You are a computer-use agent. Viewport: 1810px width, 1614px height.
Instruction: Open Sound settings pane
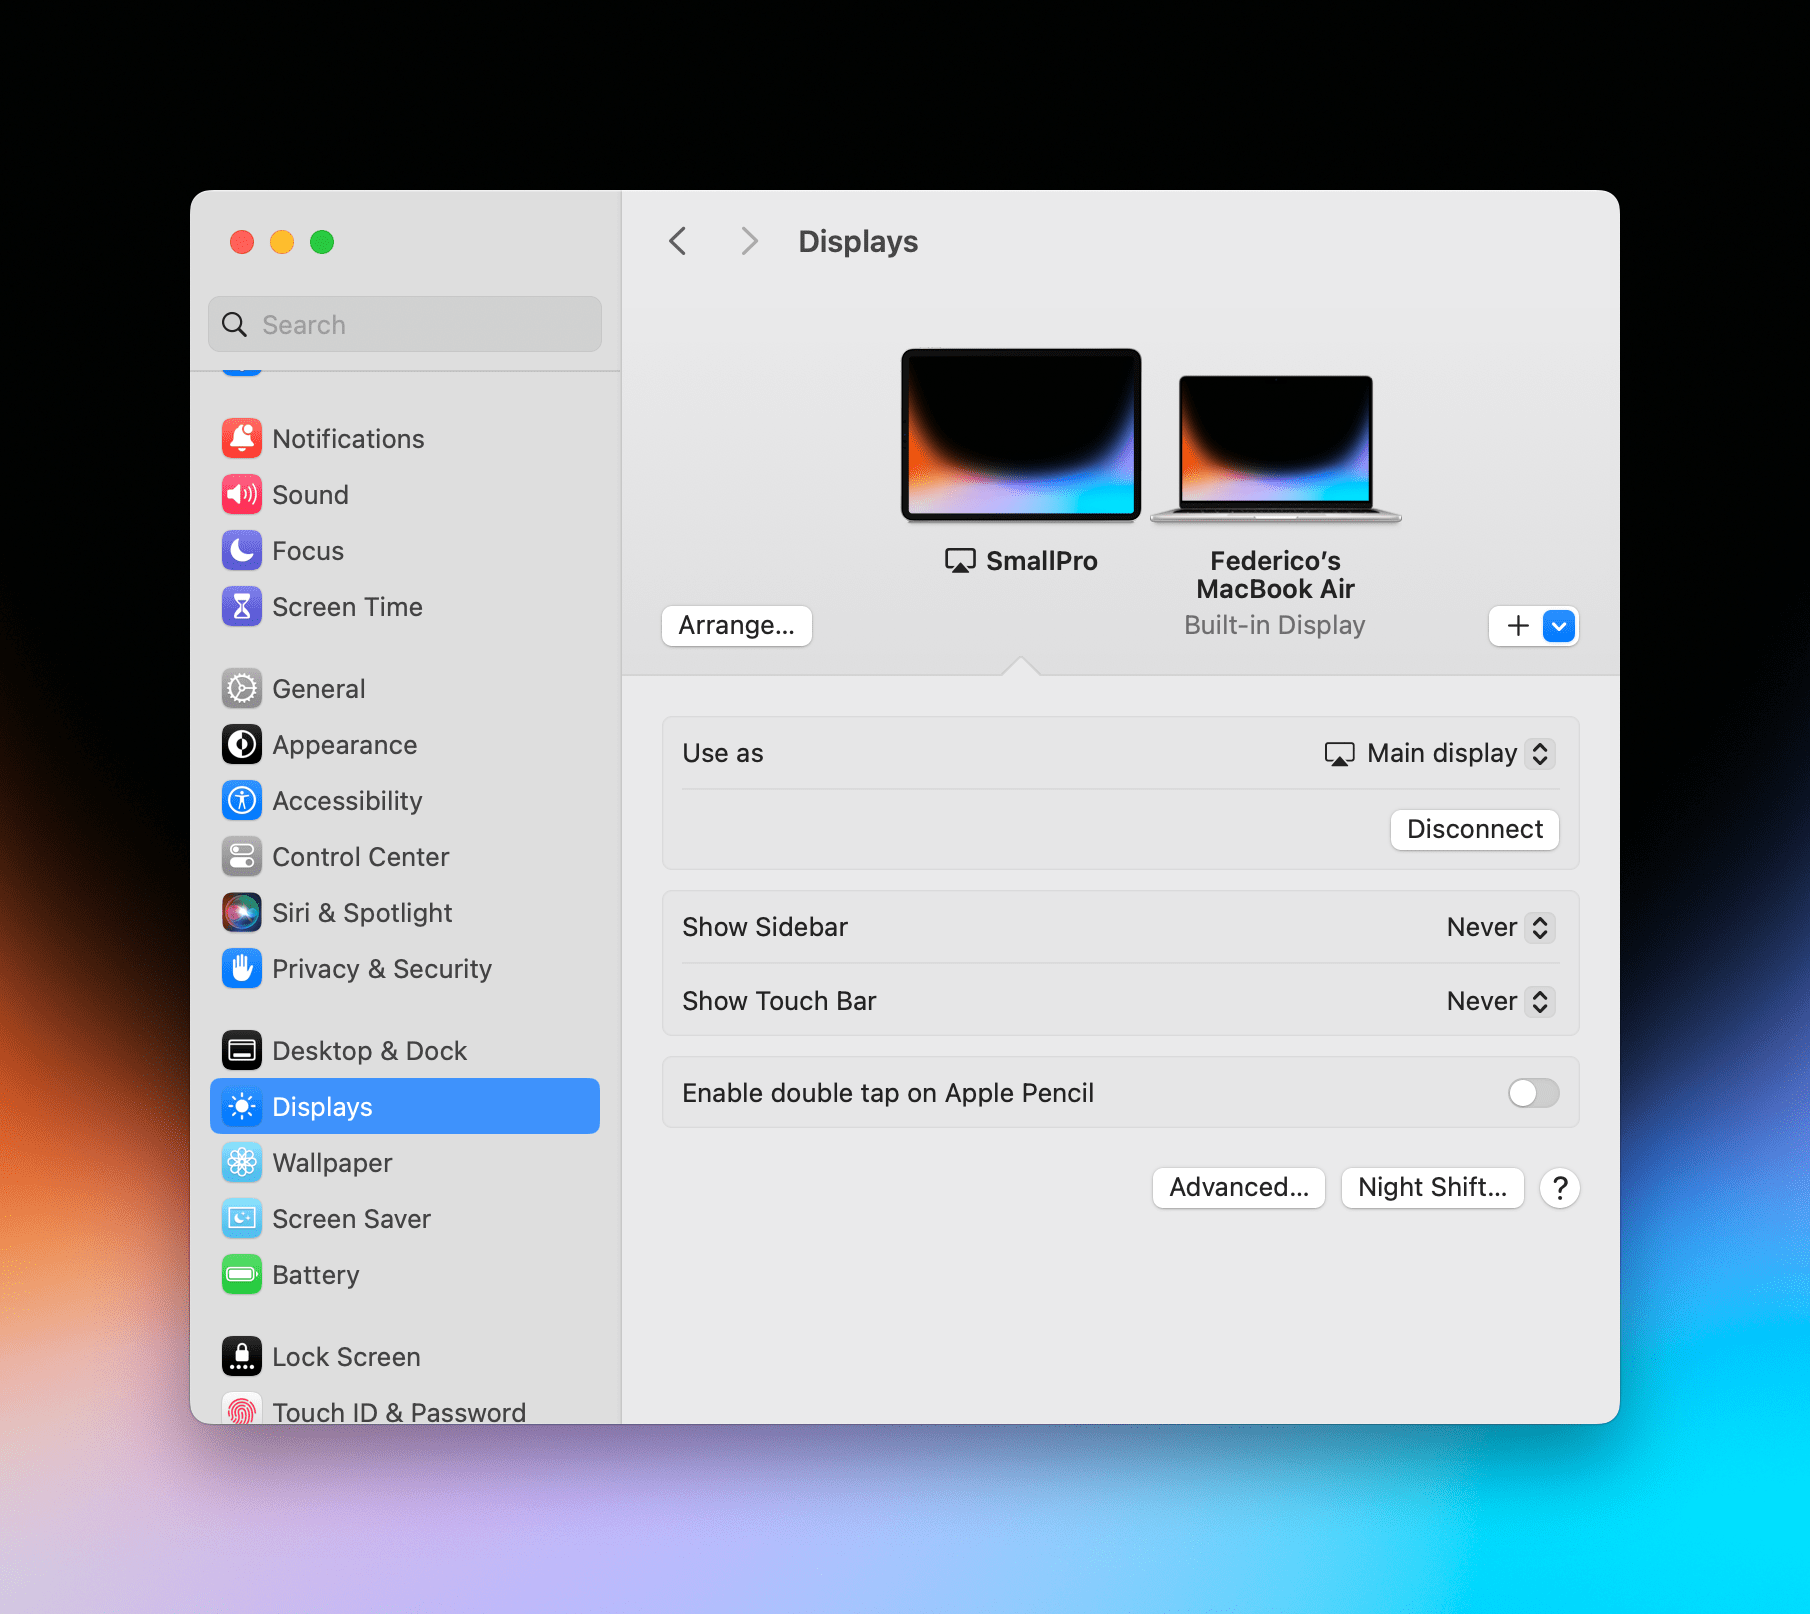[x=405, y=494]
